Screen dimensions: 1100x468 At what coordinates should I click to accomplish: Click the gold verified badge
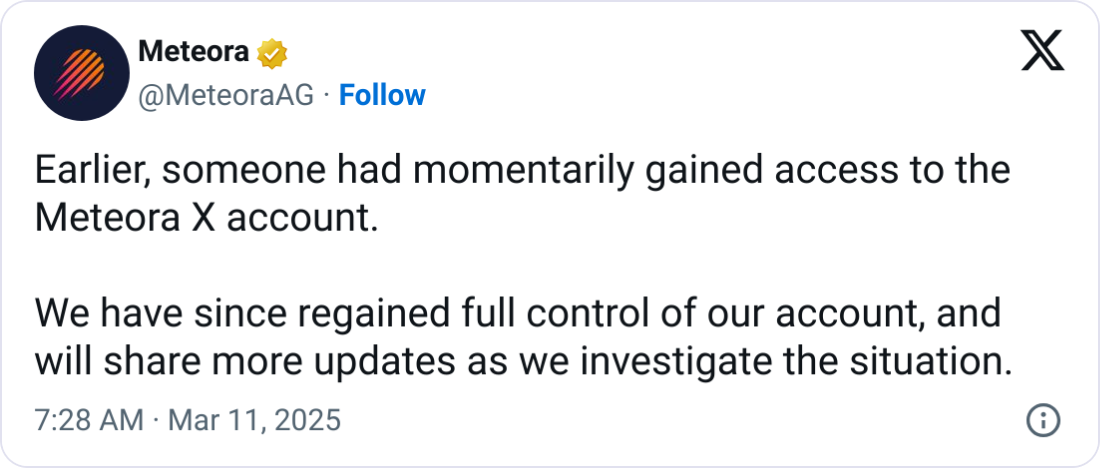click(272, 53)
